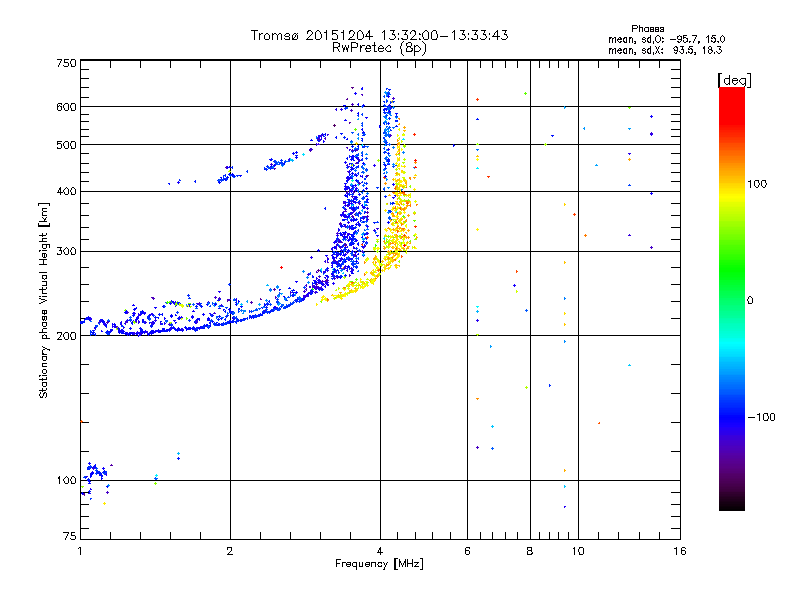Click the '500' y-axis tick label
Screen dimensions: 800x600
pyautogui.click(x=67, y=145)
